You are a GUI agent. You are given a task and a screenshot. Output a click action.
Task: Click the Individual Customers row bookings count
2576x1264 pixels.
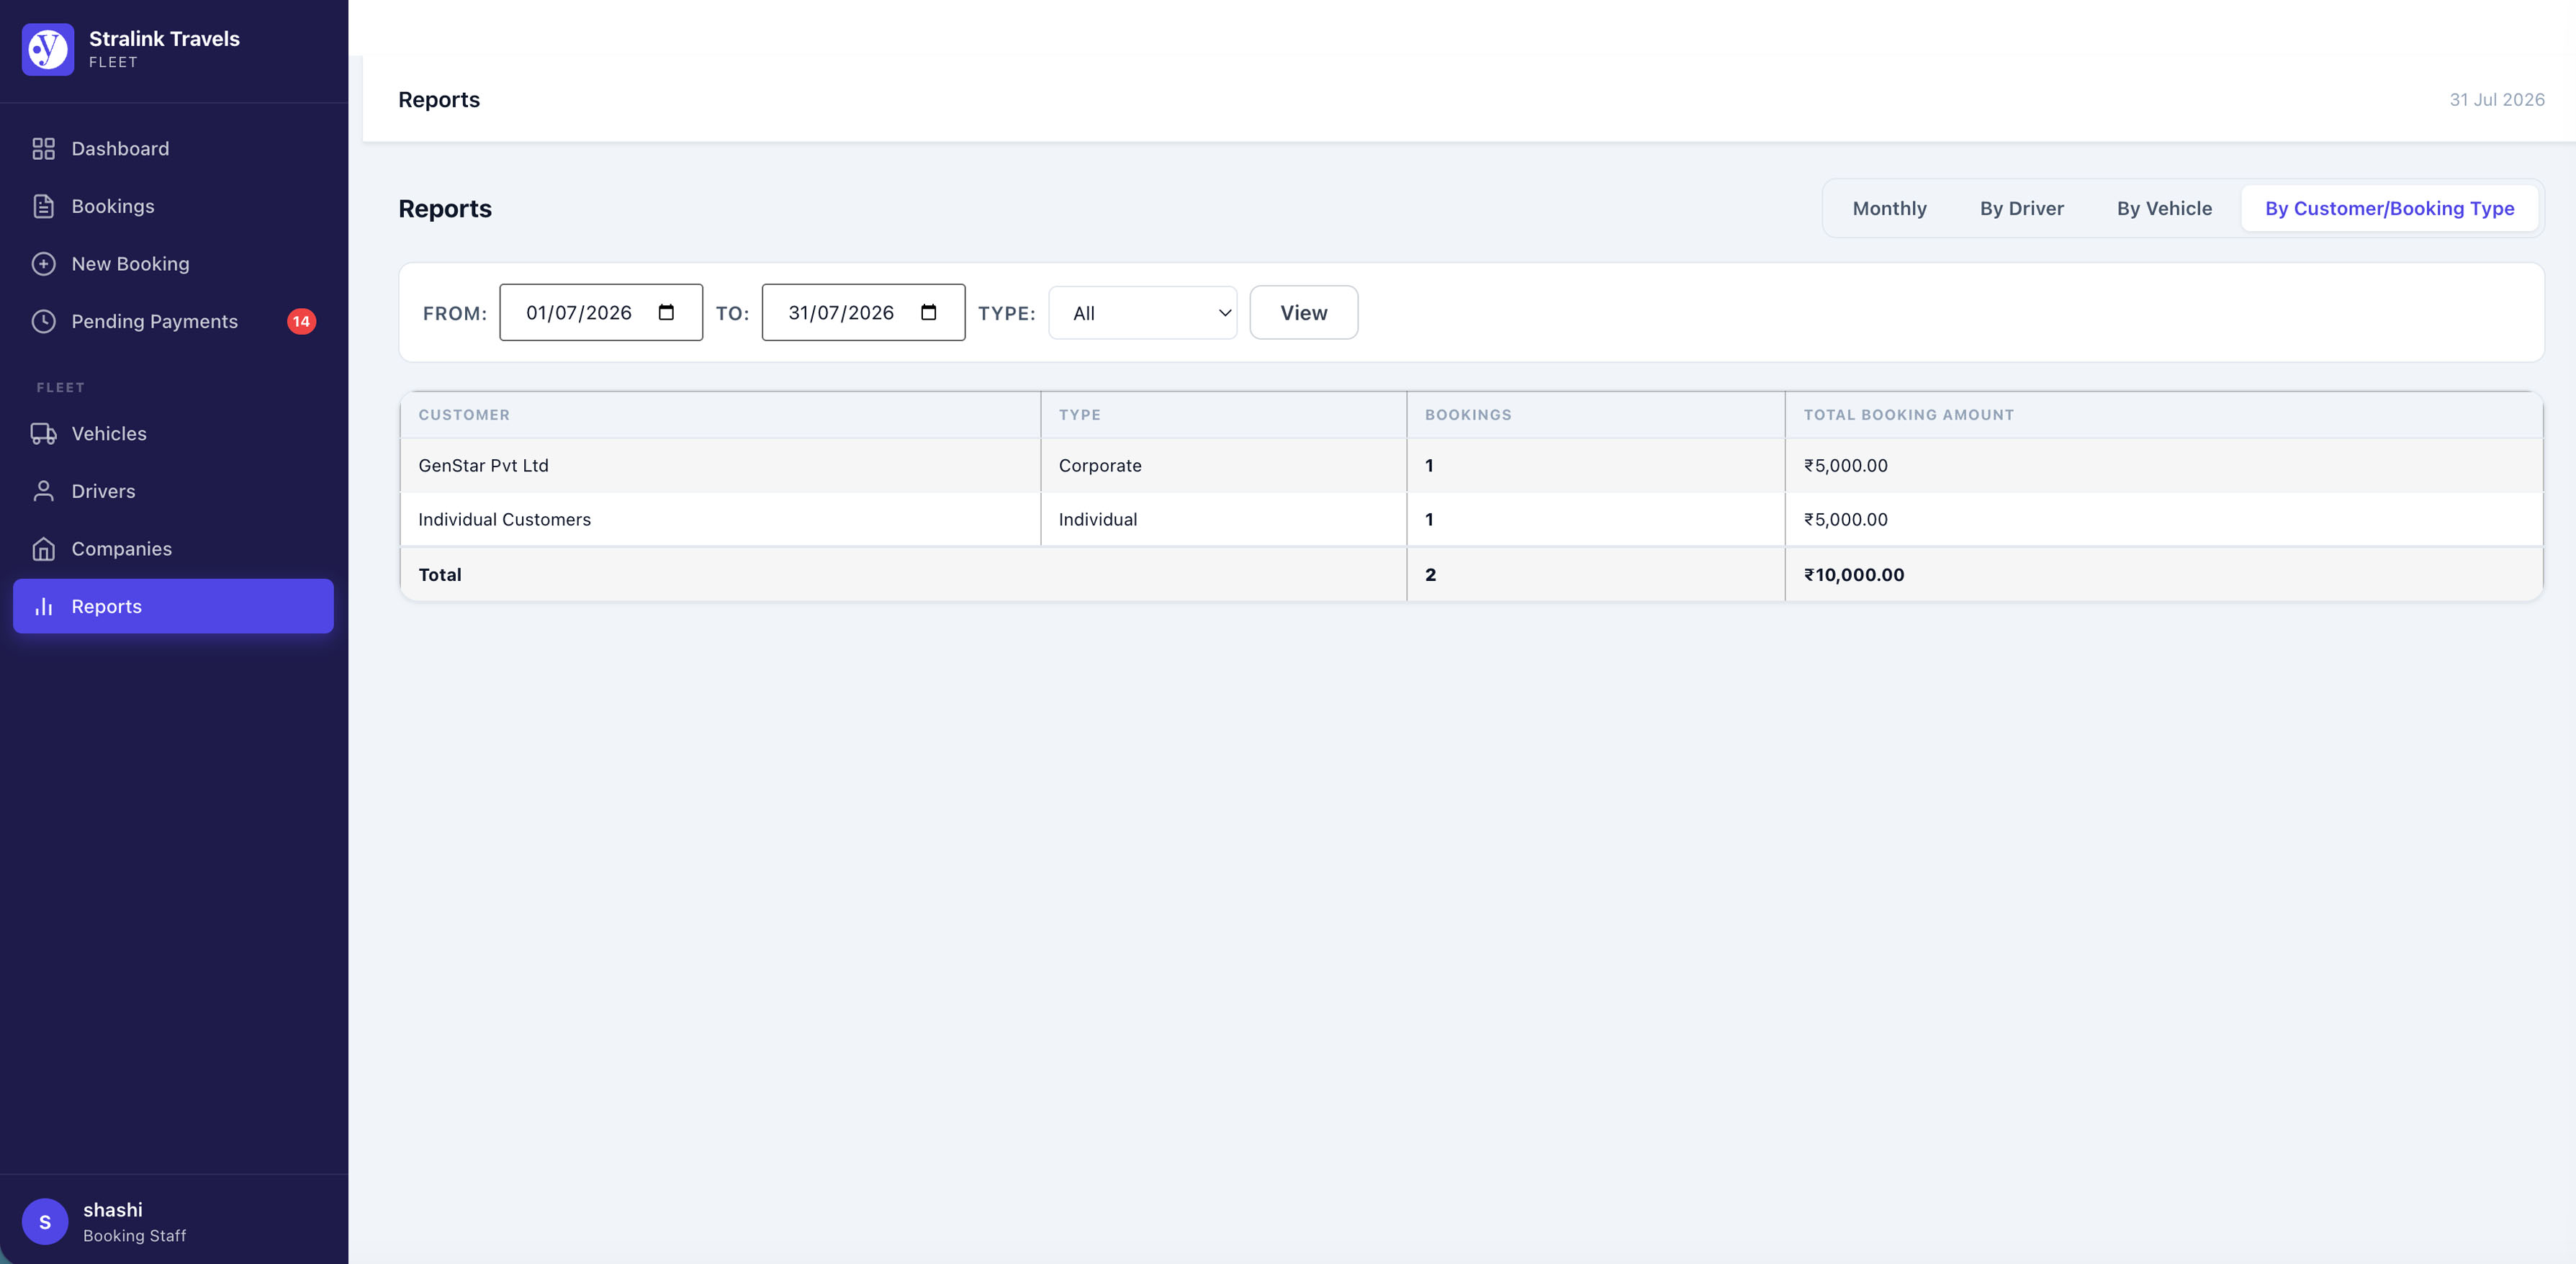pos(1429,520)
